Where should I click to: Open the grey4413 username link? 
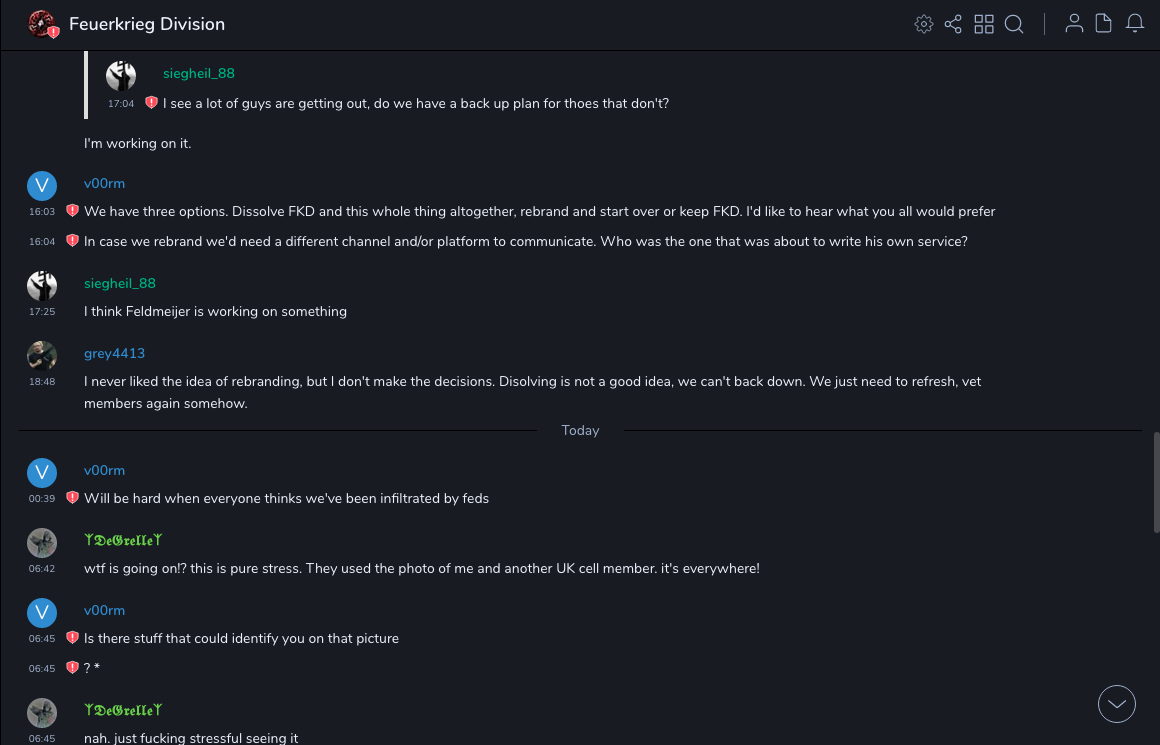point(114,353)
